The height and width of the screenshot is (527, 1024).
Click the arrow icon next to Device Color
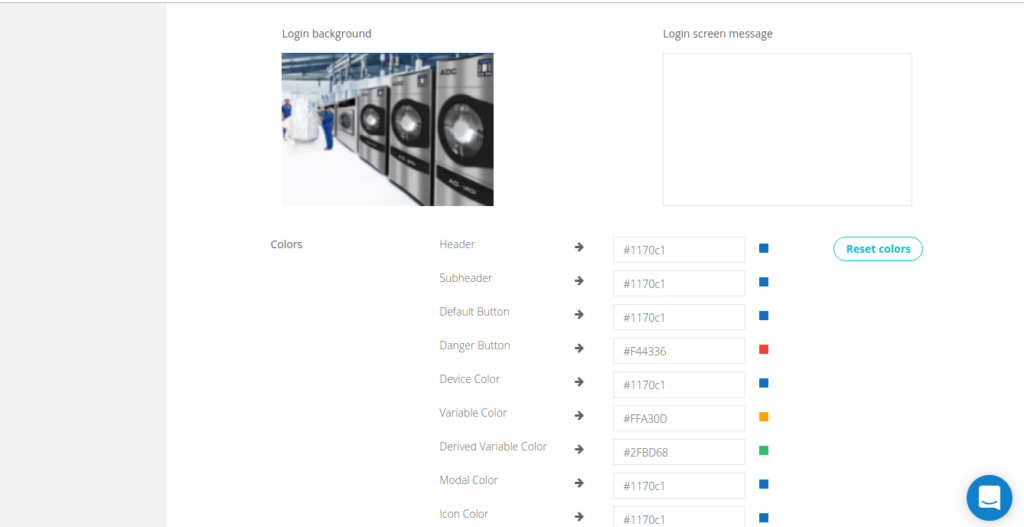[579, 382]
